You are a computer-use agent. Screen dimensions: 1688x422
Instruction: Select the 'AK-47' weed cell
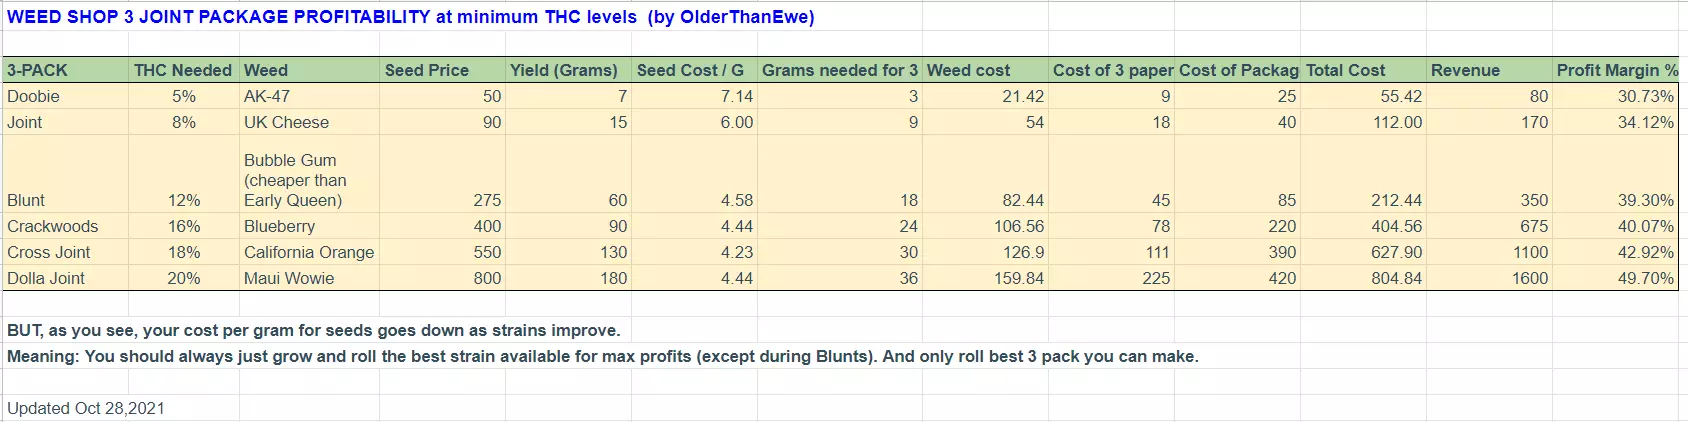(308, 96)
